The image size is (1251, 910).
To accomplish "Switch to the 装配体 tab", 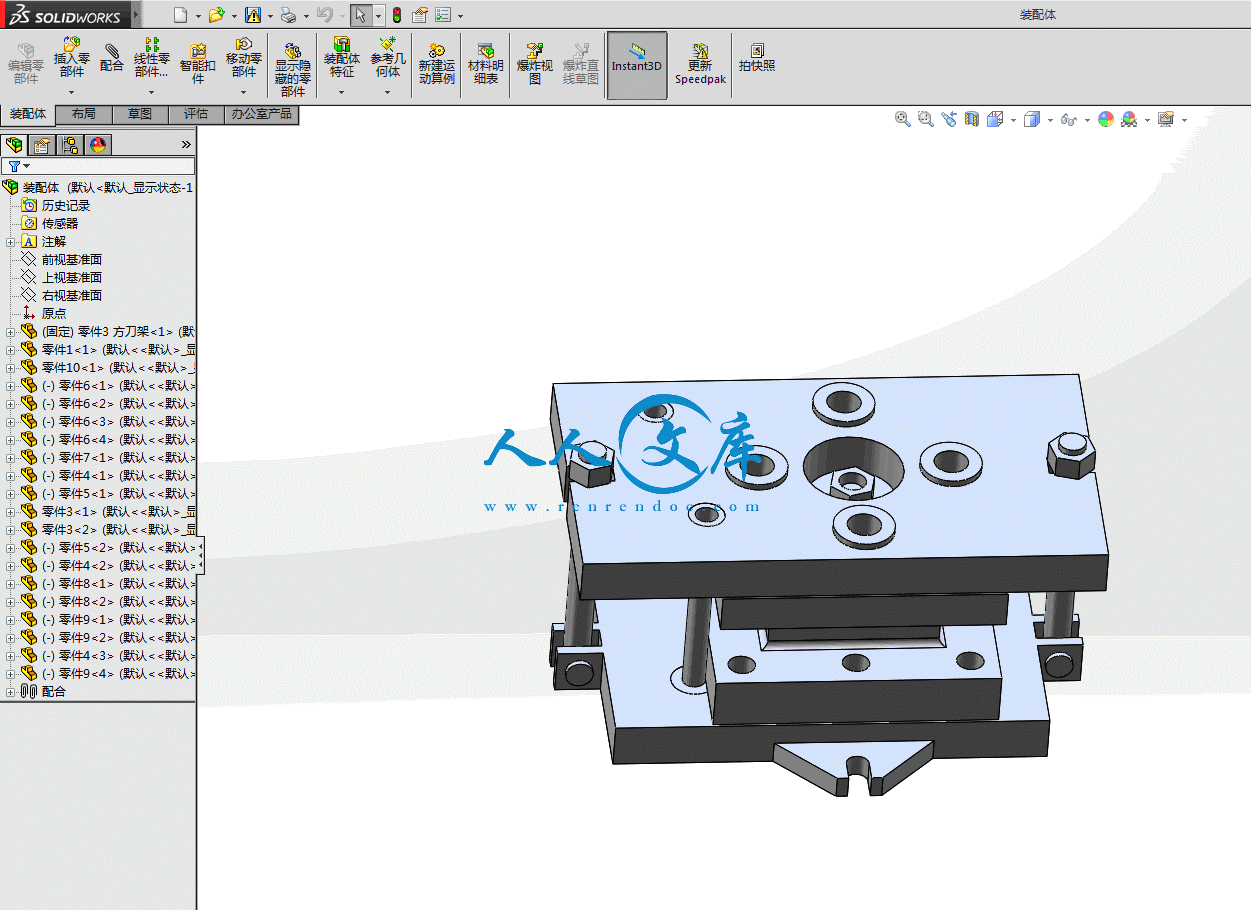I will point(28,114).
